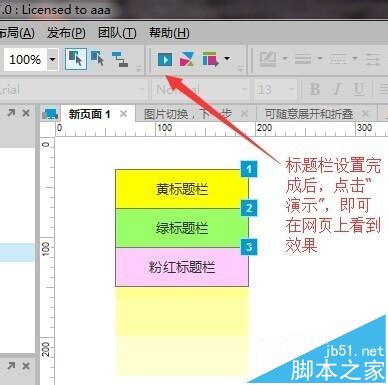Open the line width dropdown arrow

pyautogui.click(x=320, y=59)
